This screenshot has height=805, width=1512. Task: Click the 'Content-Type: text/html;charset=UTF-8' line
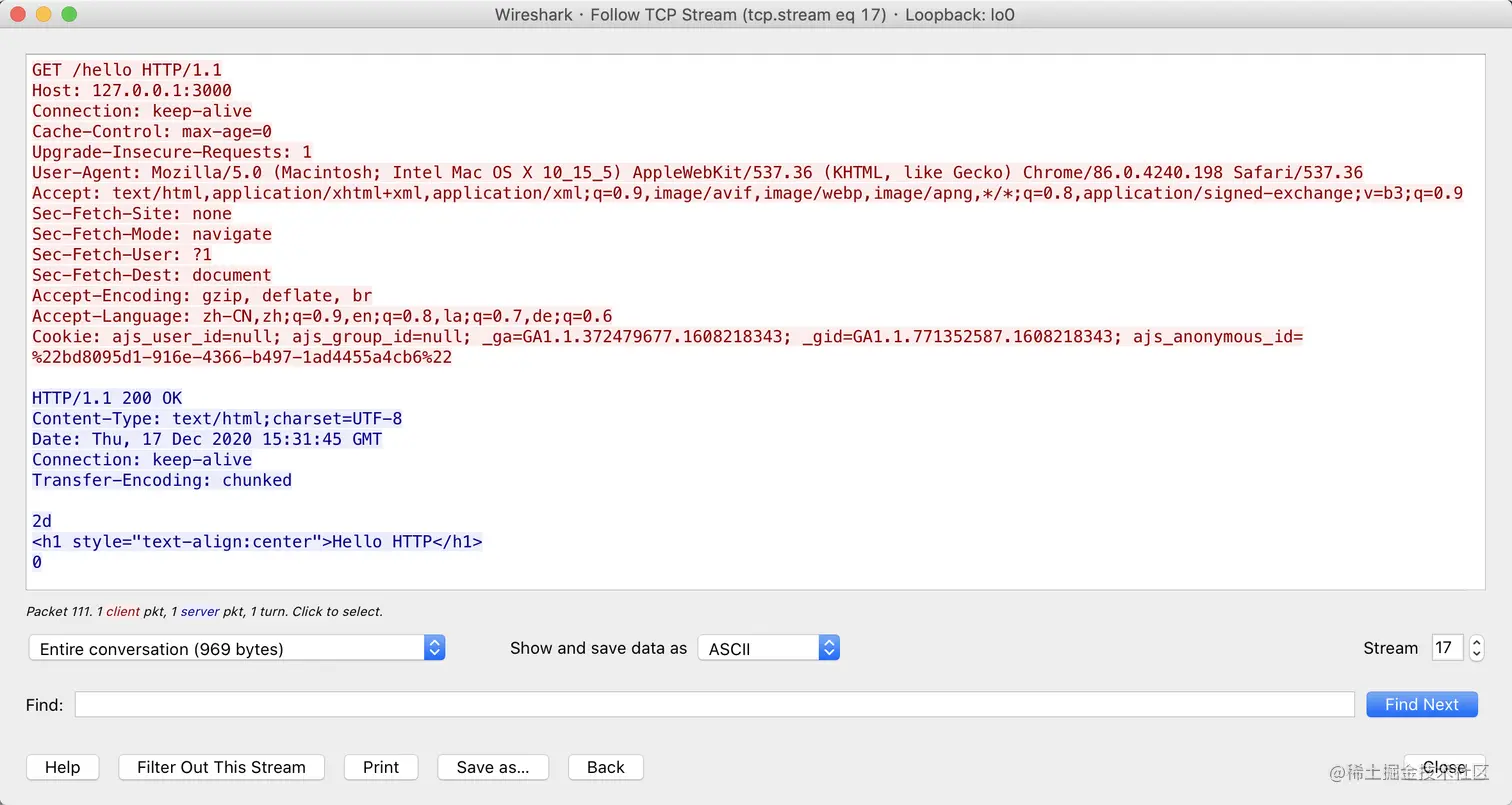tap(217, 418)
